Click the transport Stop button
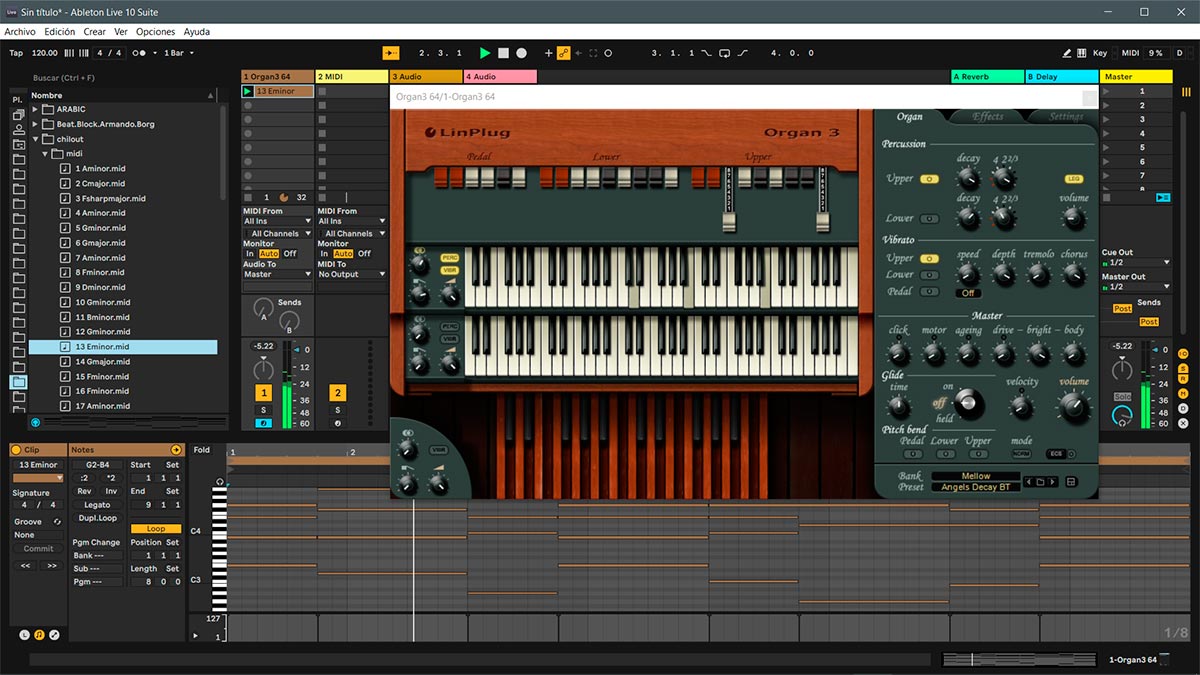1200x675 pixels. coord(503,53)
